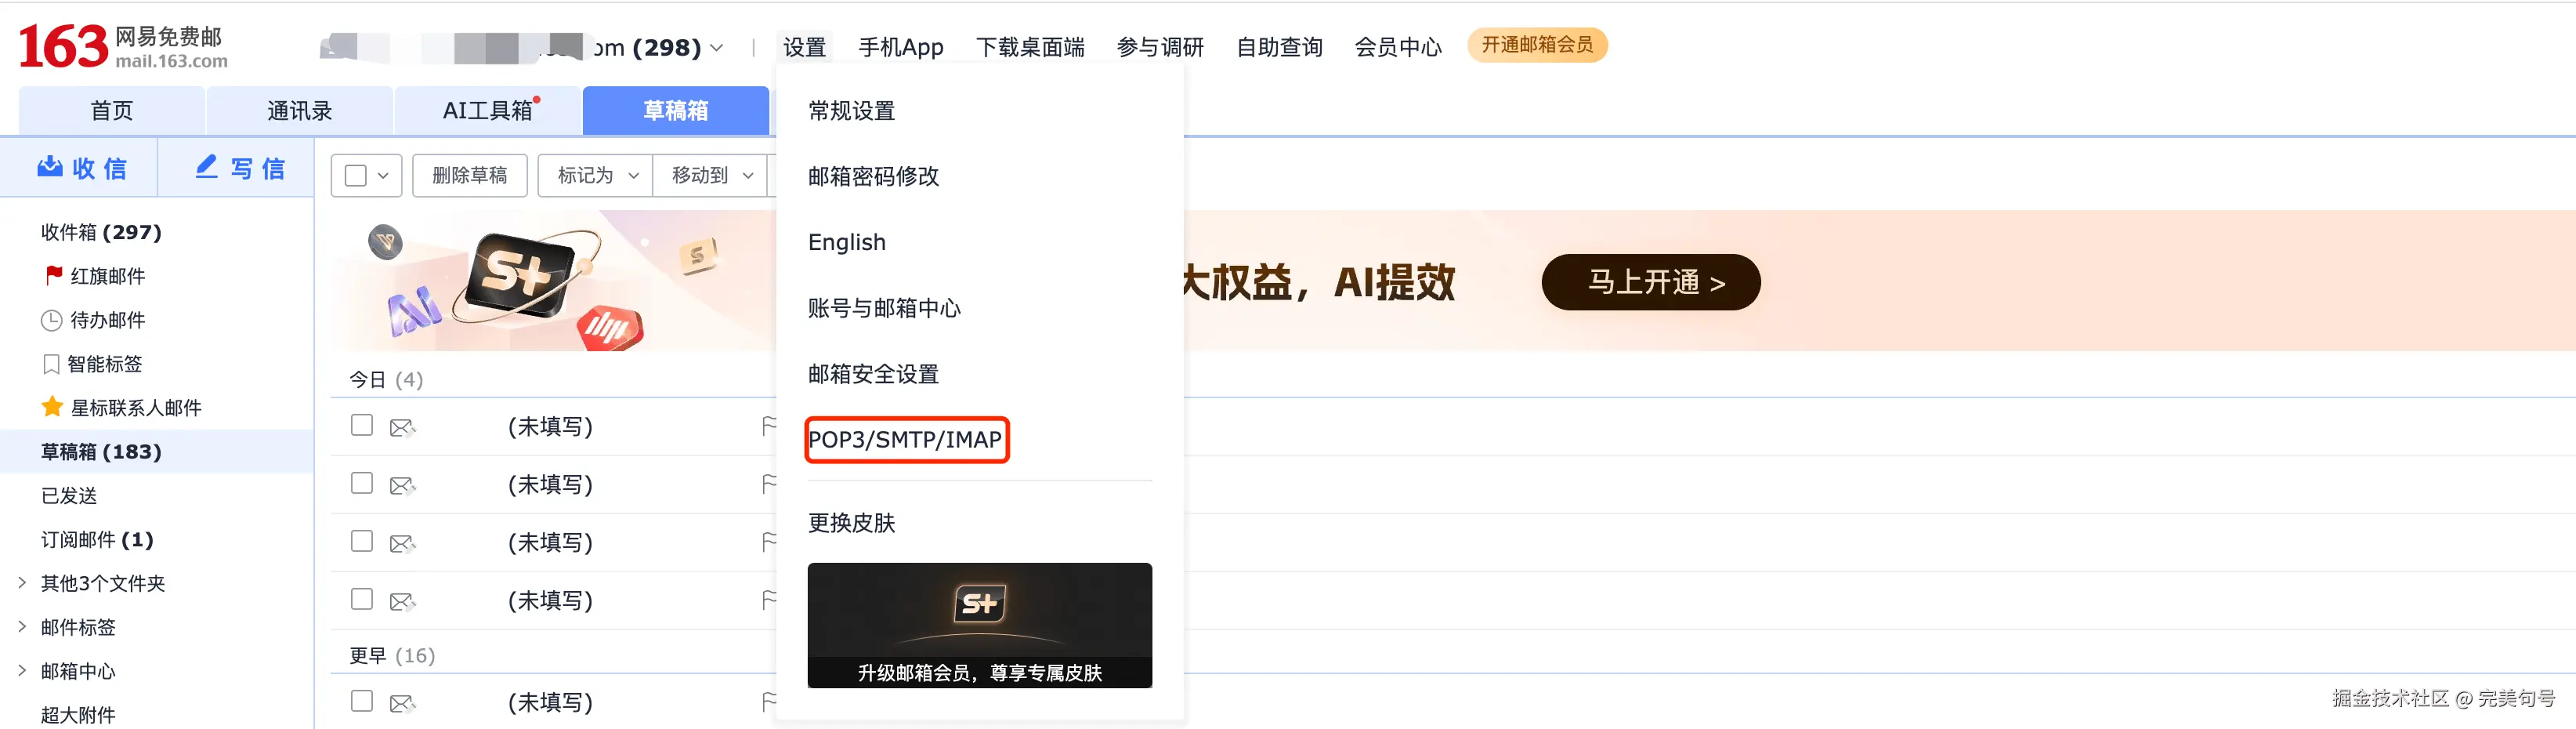Open the 标记为 dropdown
The image size is (2576, 729).
[596, 176]
